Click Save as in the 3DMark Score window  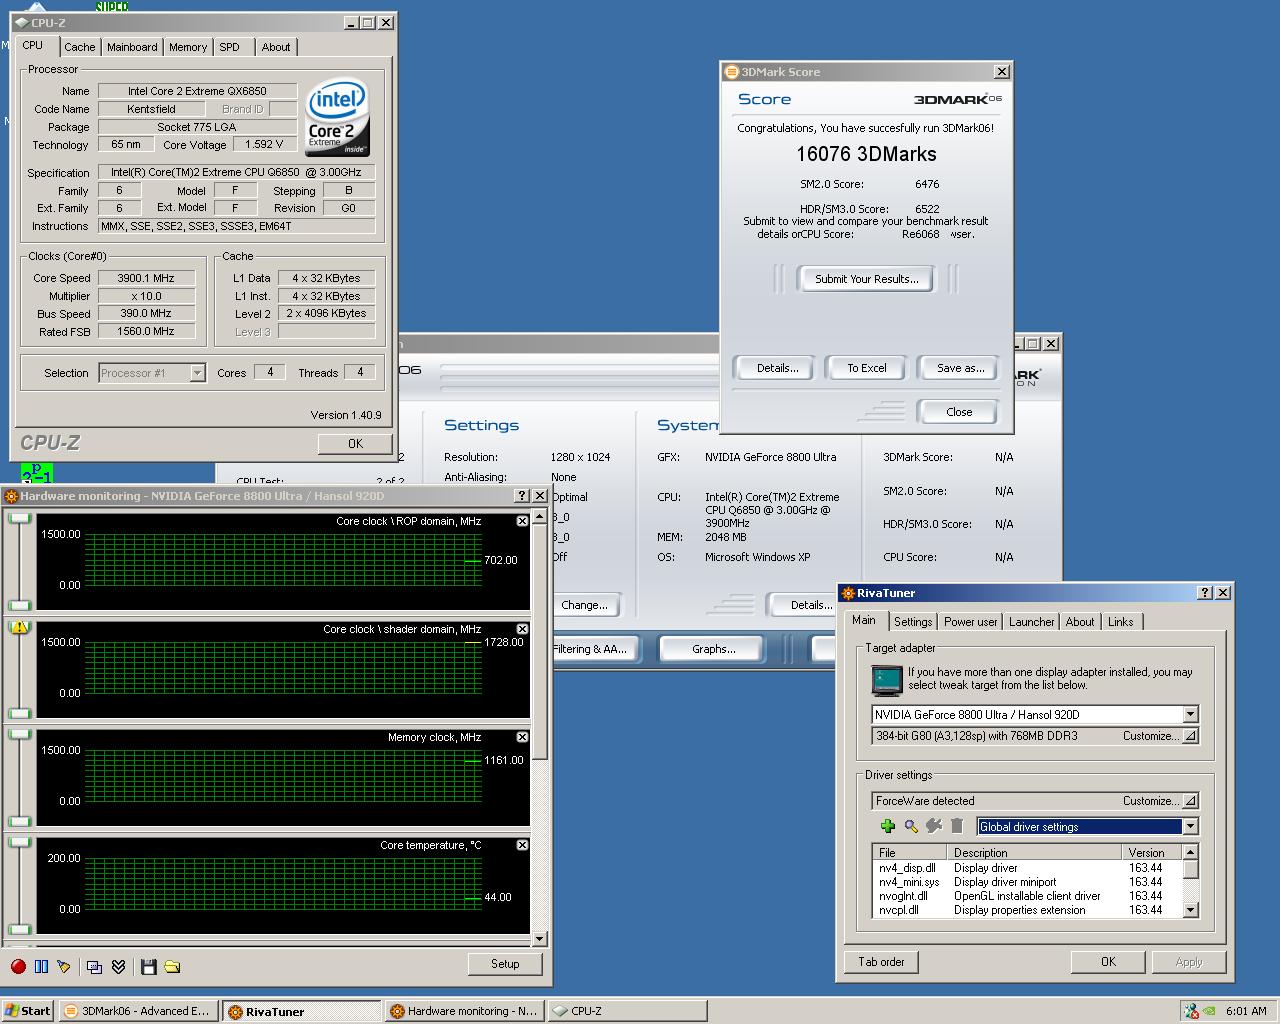click(960, 368)
